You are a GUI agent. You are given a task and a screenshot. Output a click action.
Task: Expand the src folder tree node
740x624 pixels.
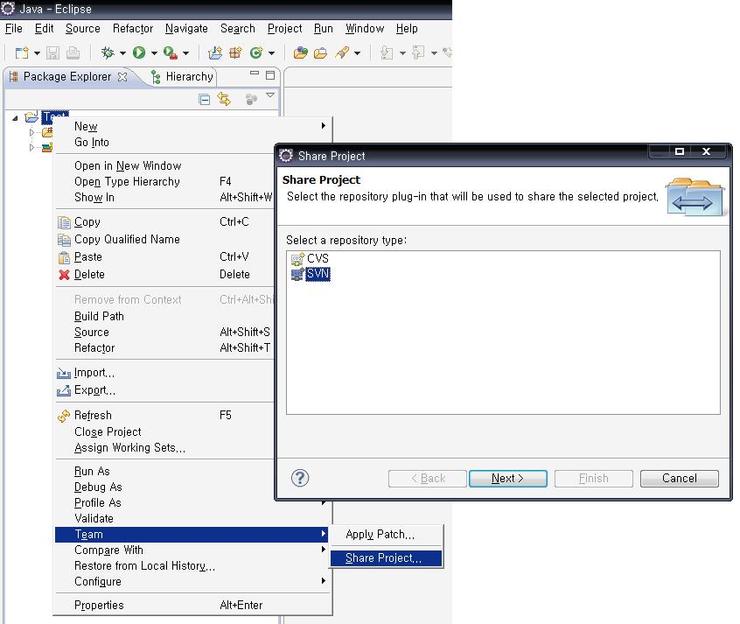pos(32,133)
